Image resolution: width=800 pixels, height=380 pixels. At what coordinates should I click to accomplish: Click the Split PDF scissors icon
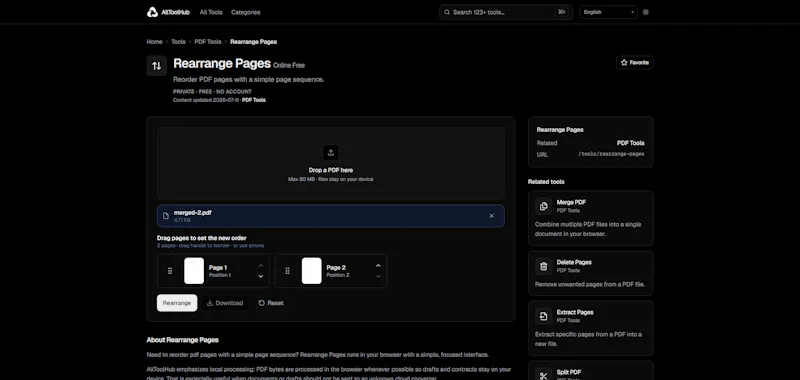[x=543, y=376]
